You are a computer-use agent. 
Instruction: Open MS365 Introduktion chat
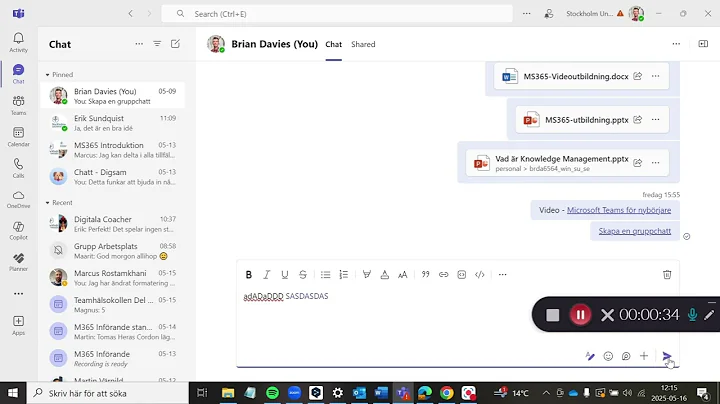pyautogui.click(x=112, y=150)
